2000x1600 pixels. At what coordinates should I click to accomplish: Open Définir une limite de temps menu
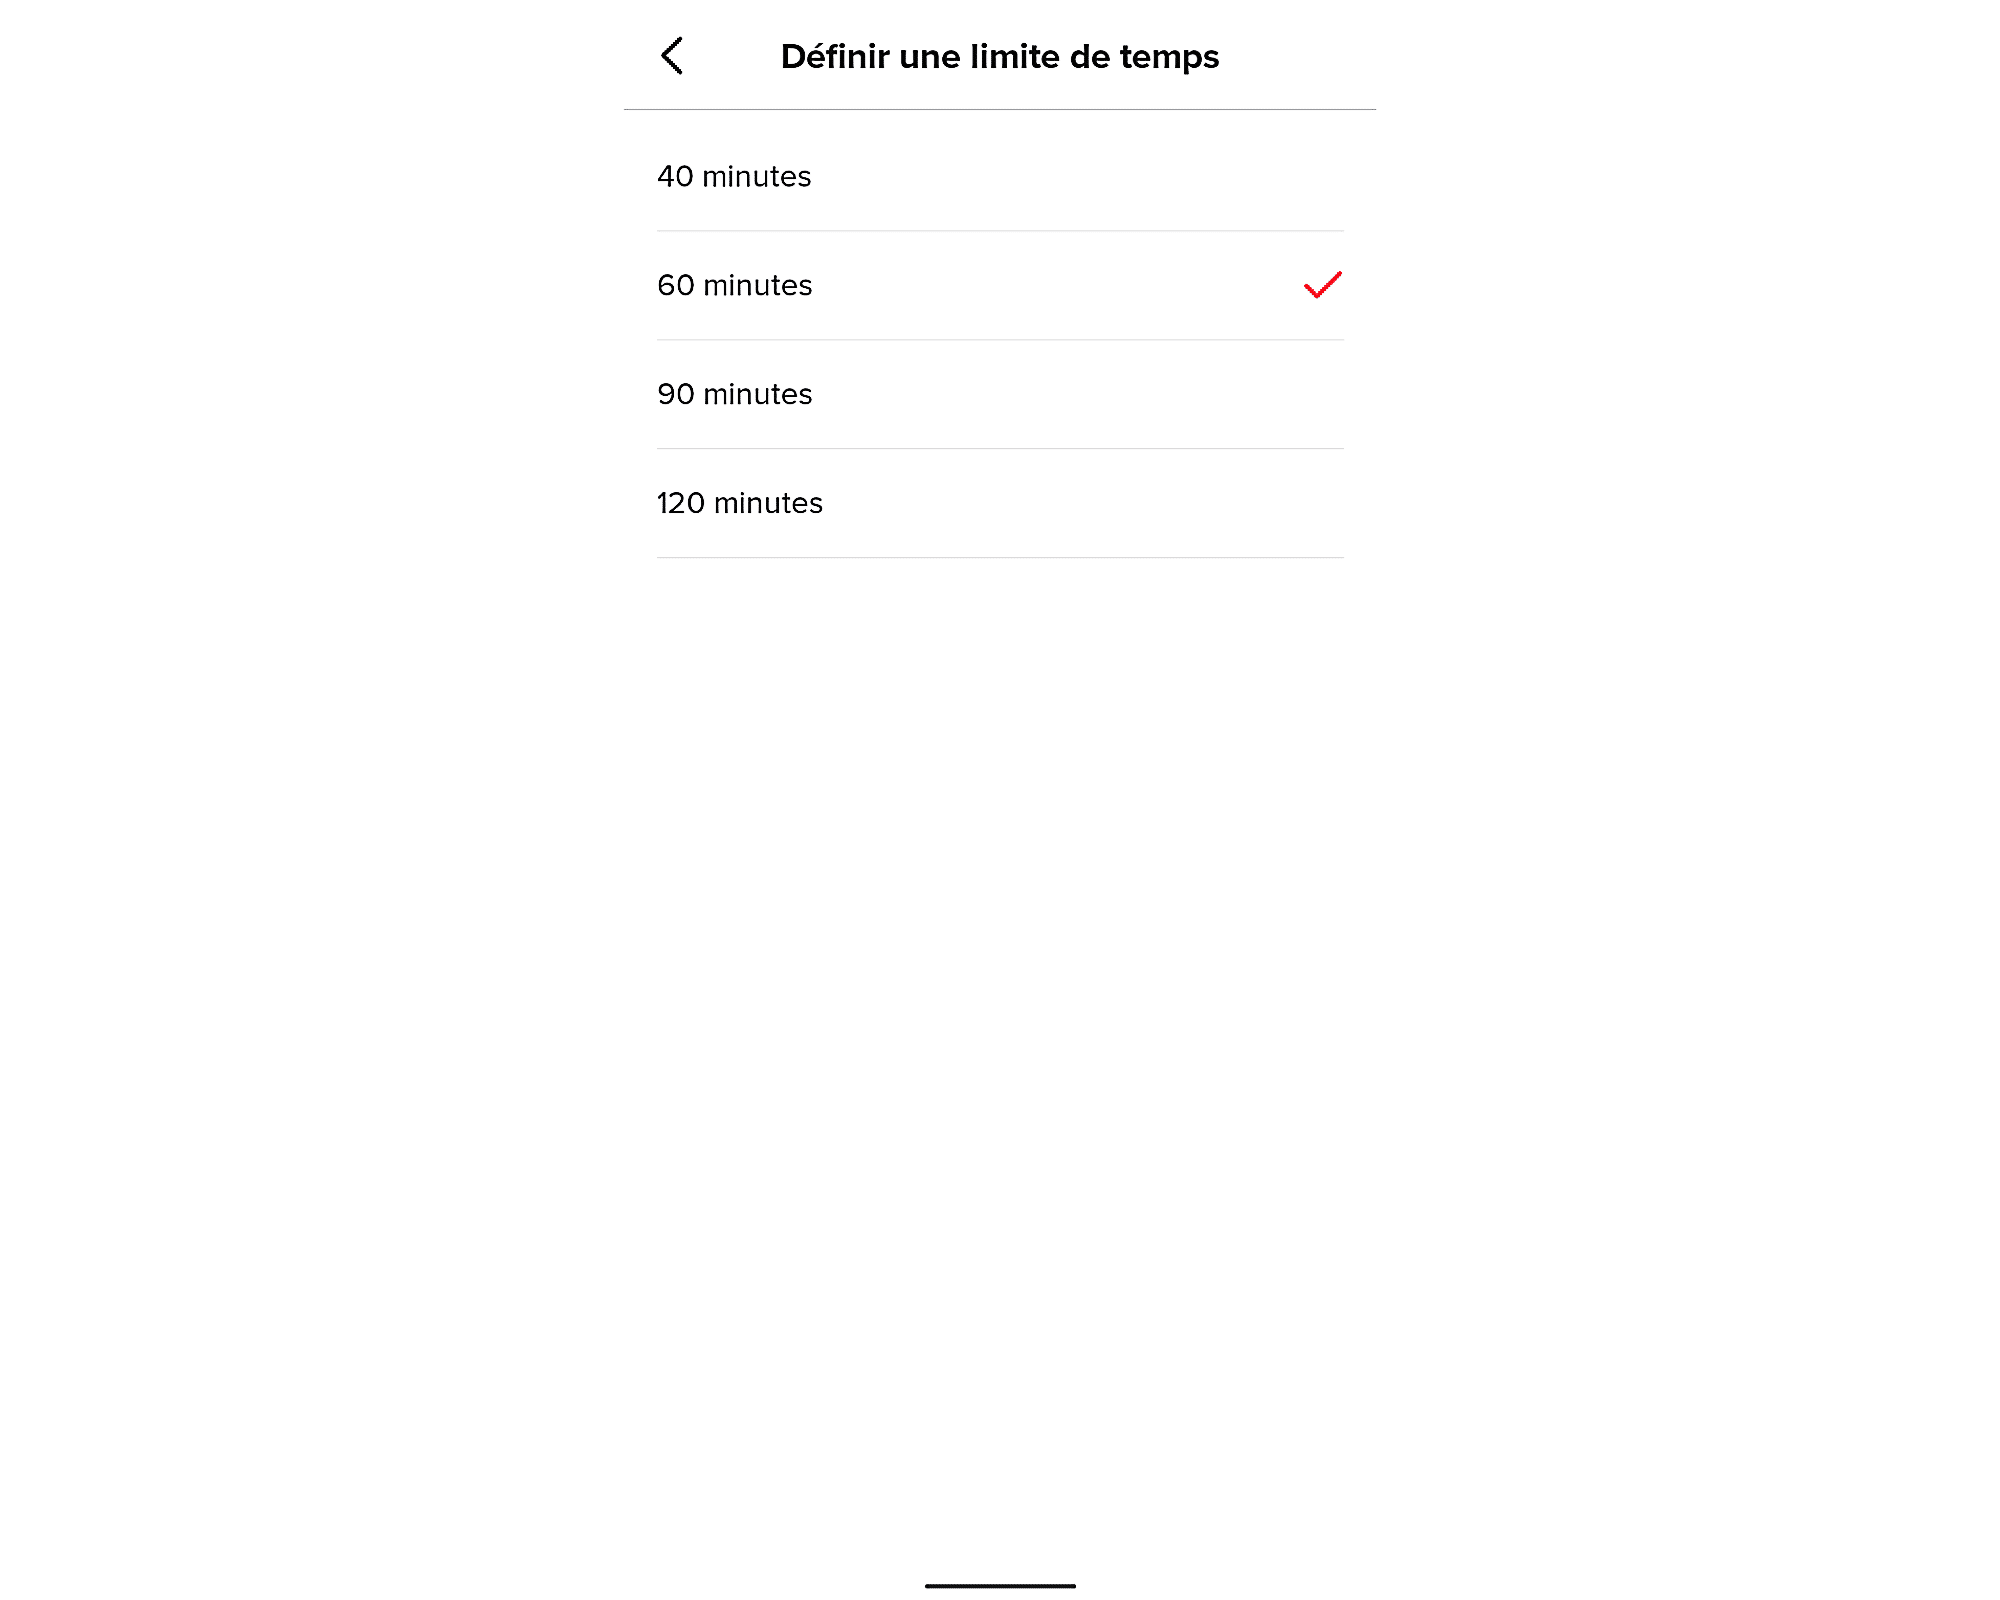click(x=999, y=56)
